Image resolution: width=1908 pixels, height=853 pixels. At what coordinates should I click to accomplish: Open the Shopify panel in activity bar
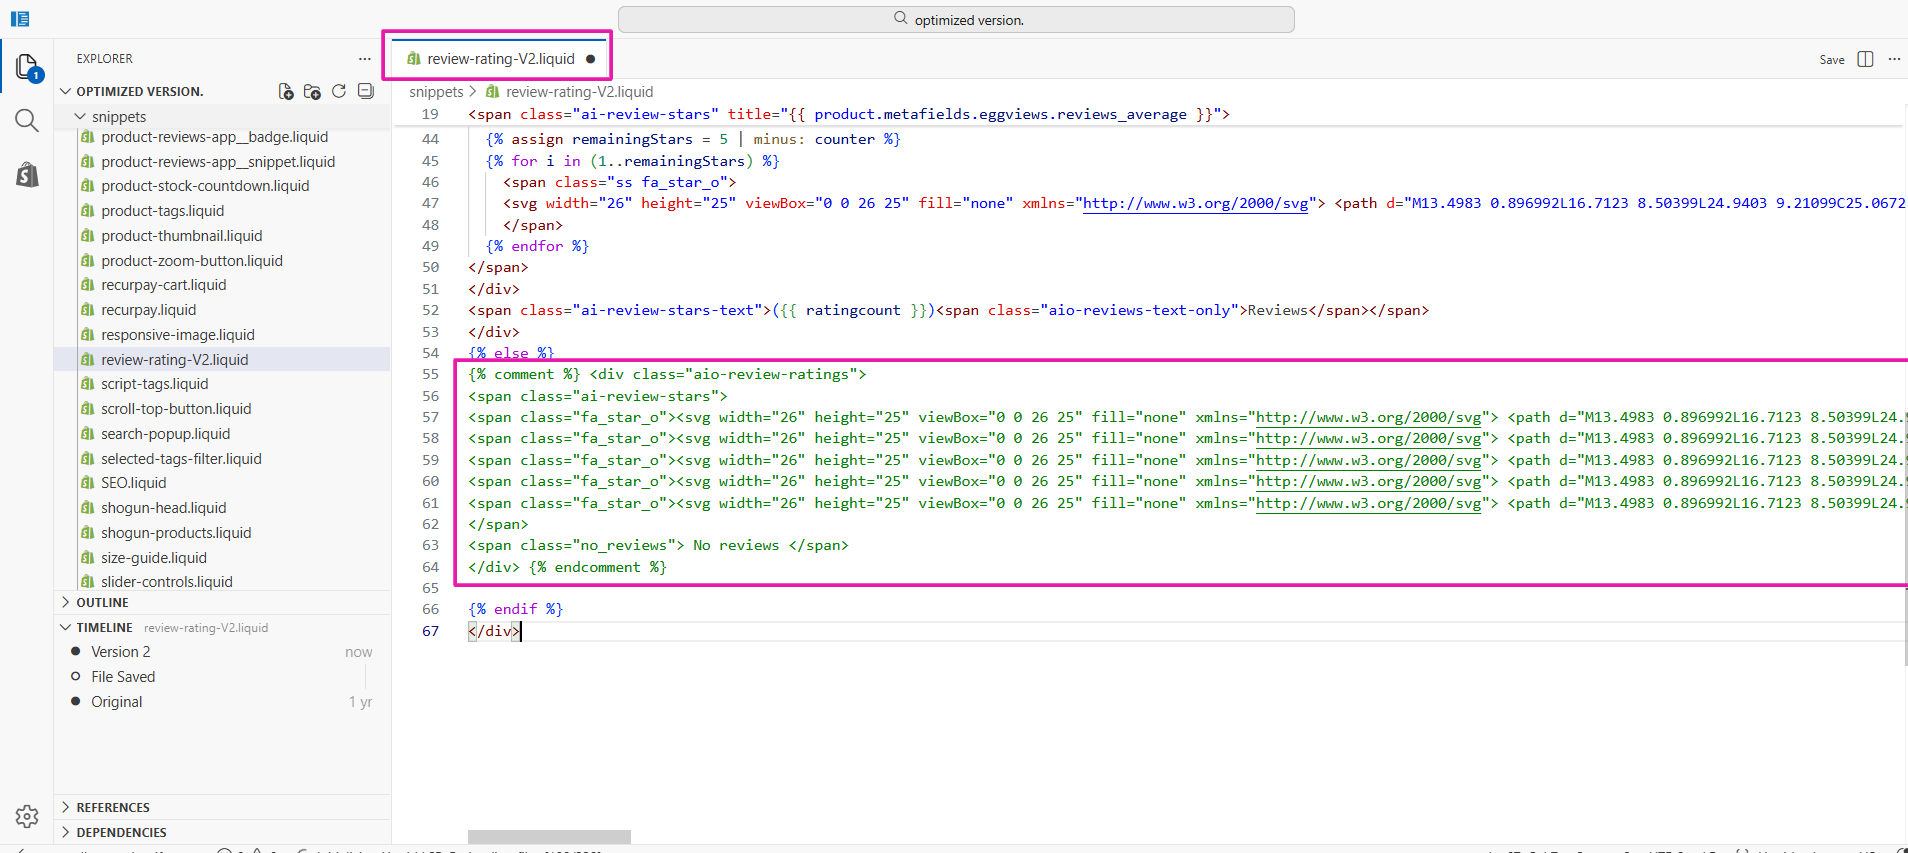[27, 175]
